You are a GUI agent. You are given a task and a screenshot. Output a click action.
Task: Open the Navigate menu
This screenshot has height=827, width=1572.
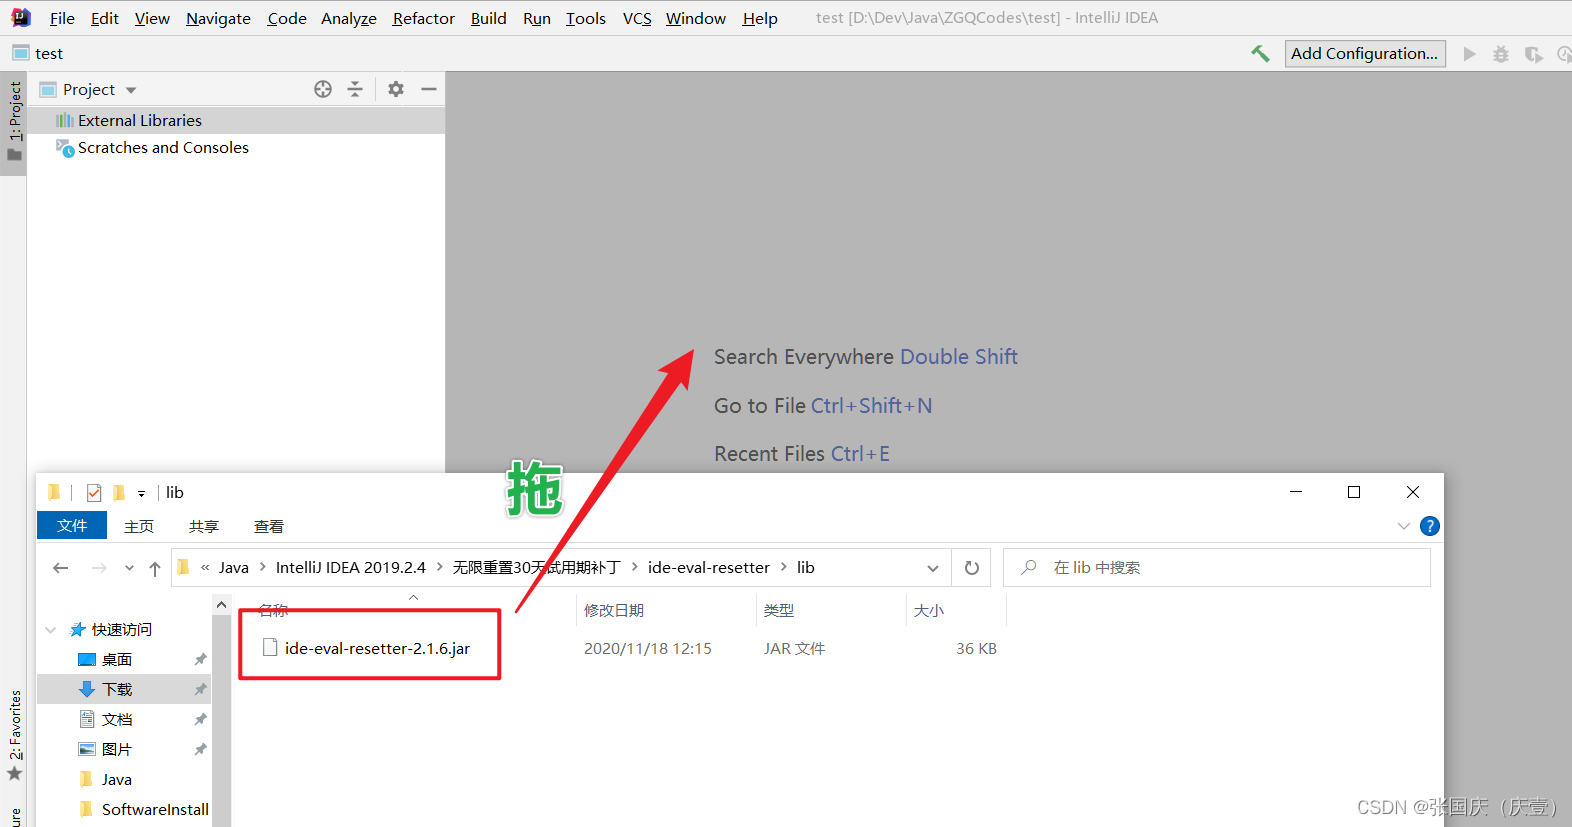click(x=218, y=18)
